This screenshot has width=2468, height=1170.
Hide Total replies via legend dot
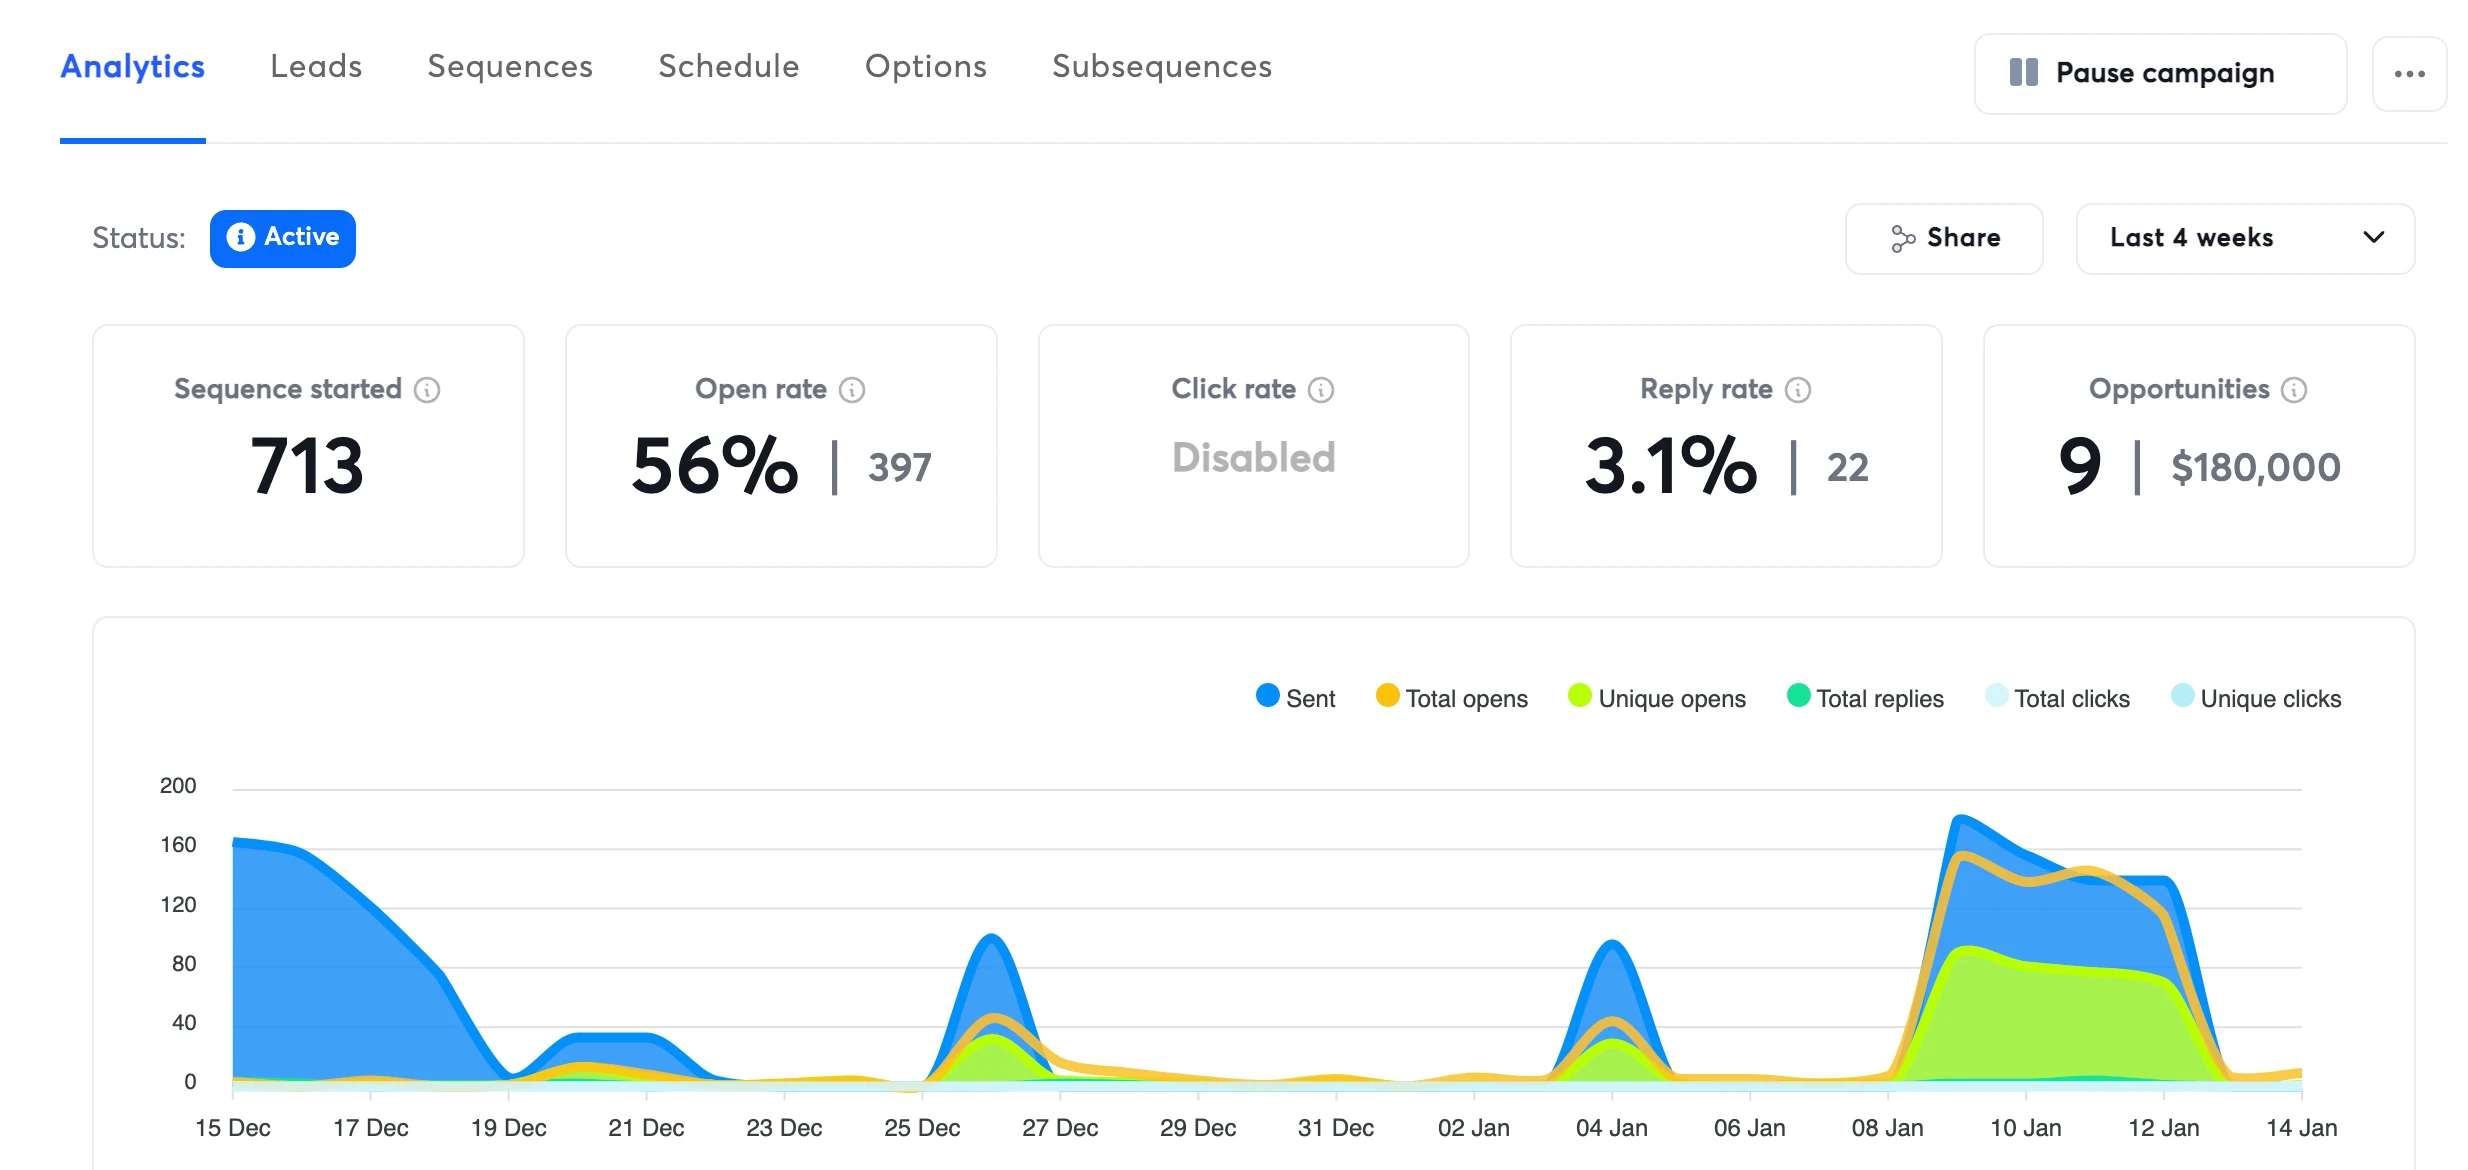tap(1798, 696)
